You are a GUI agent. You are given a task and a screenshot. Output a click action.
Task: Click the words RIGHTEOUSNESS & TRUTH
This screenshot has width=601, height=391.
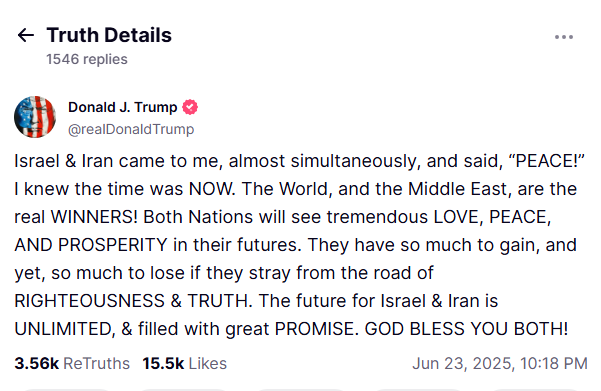[x=133, y=301]
